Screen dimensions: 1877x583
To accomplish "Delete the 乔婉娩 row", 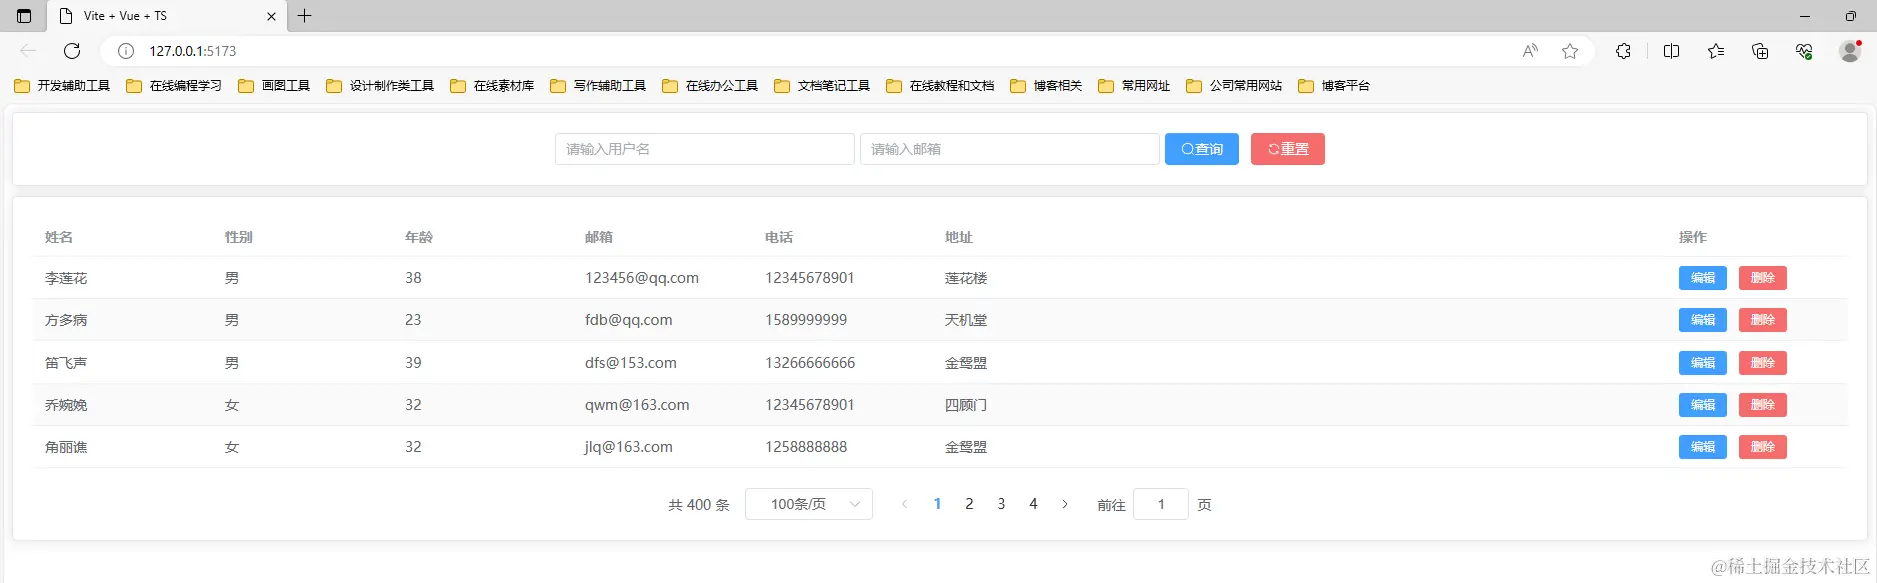I will pyautogui.click(x=1763, y=405).
